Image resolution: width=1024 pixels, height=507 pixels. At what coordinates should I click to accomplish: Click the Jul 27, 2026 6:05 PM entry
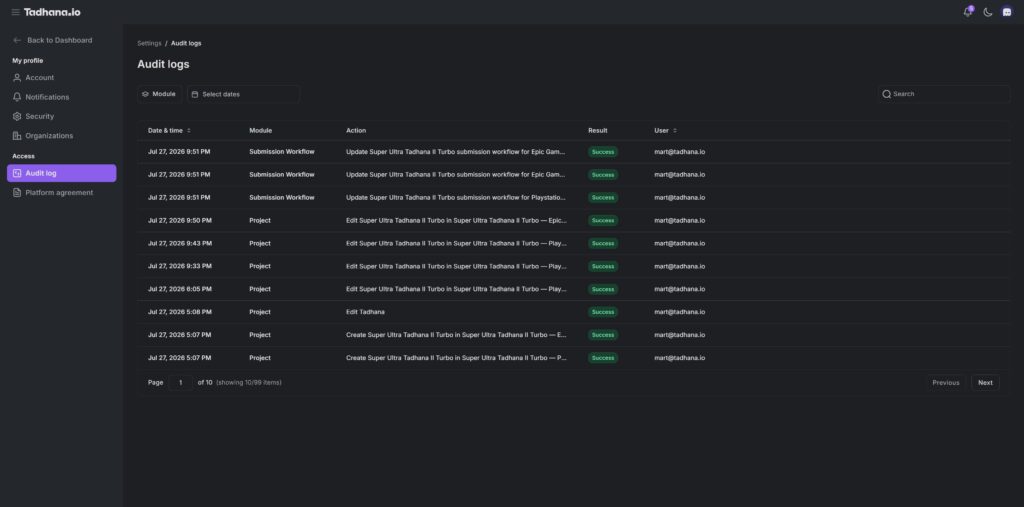coord(180,289)
